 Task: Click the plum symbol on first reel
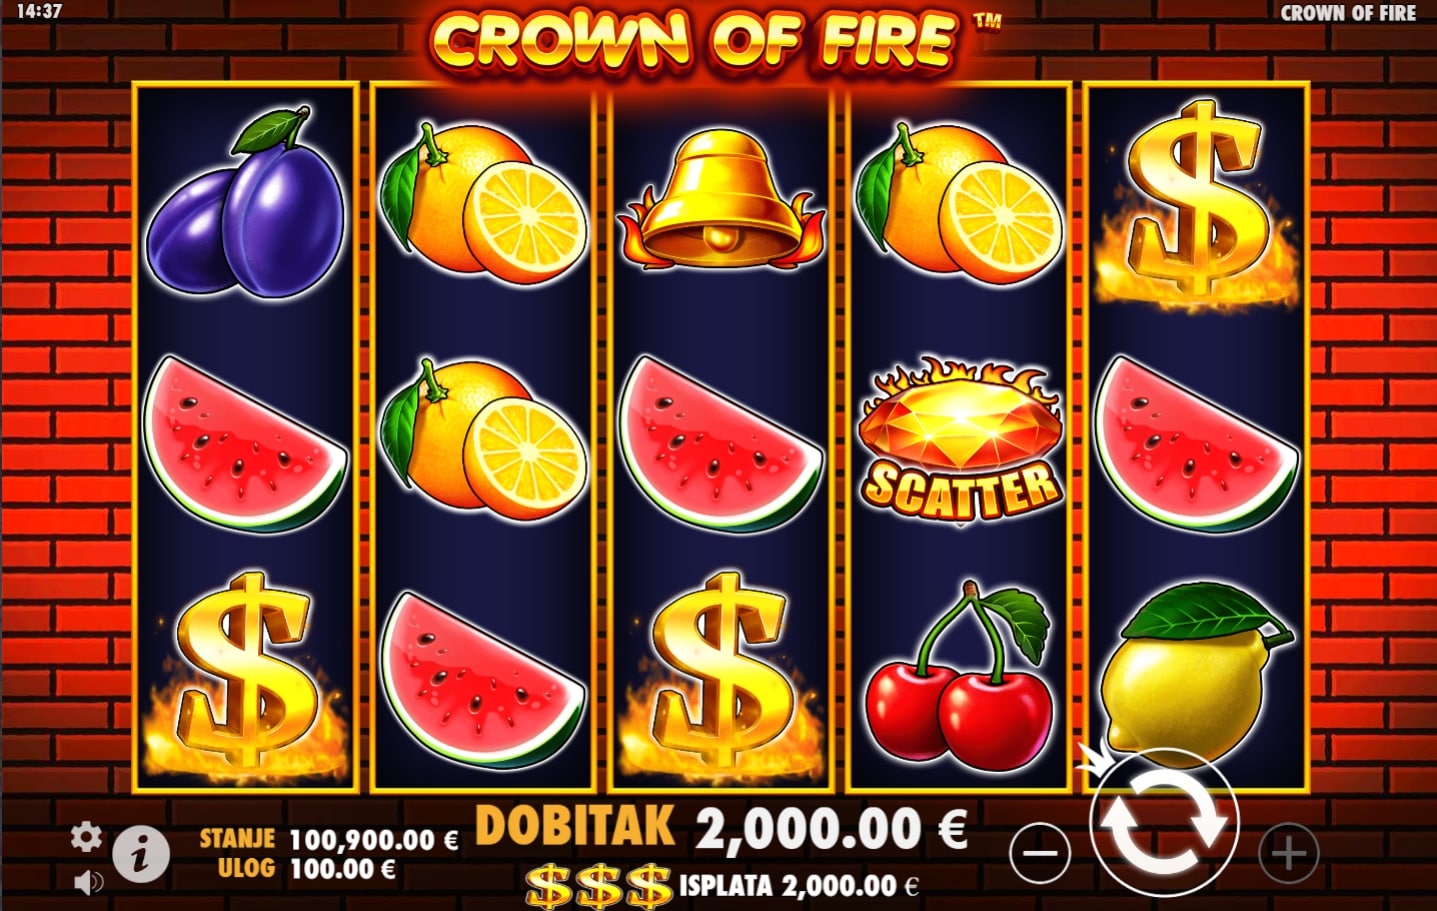coord(246,203)
